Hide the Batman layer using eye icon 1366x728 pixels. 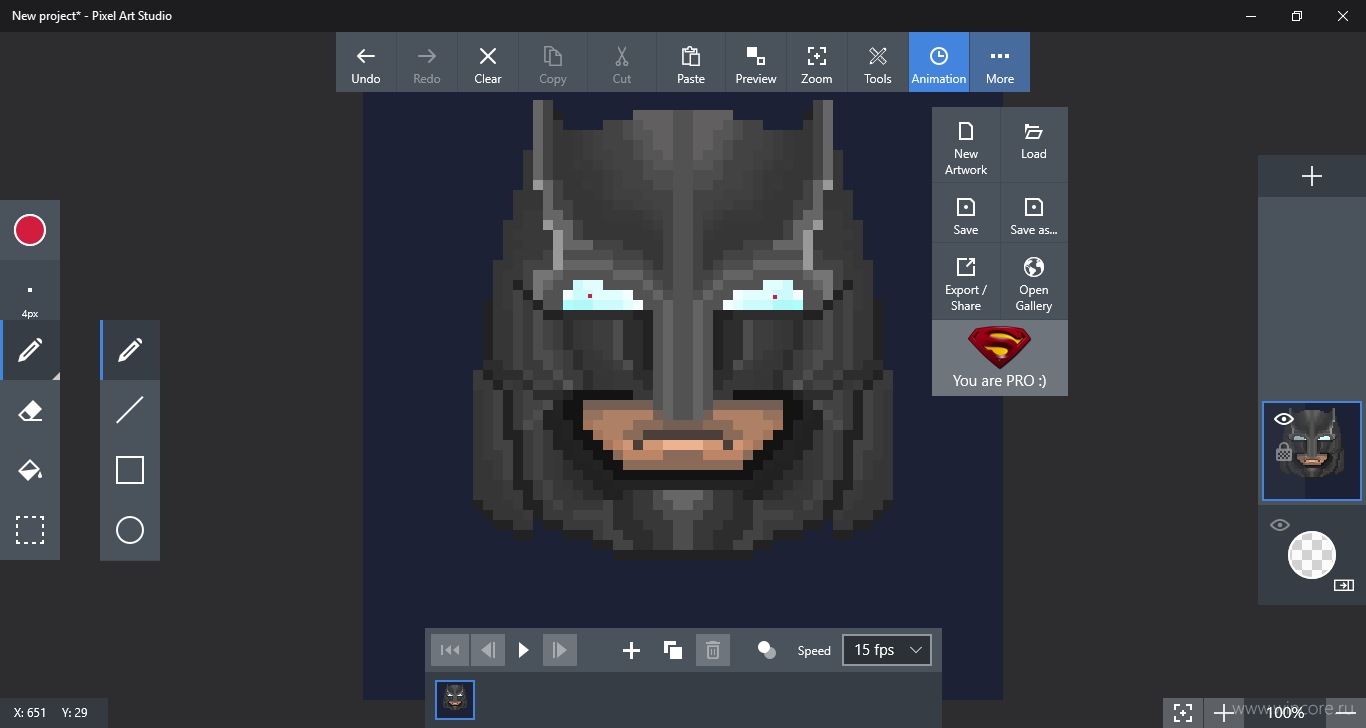point(1284,419)
